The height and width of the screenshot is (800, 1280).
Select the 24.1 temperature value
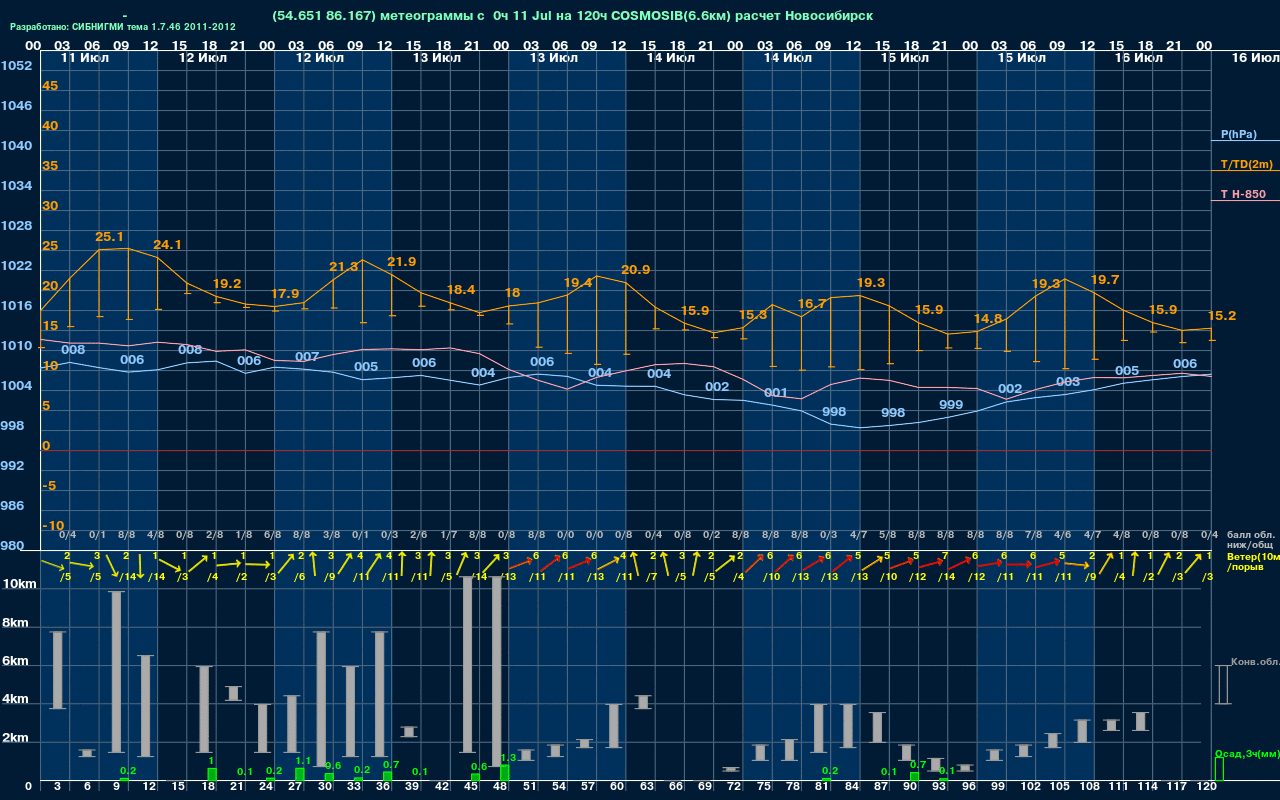point(167,245)
